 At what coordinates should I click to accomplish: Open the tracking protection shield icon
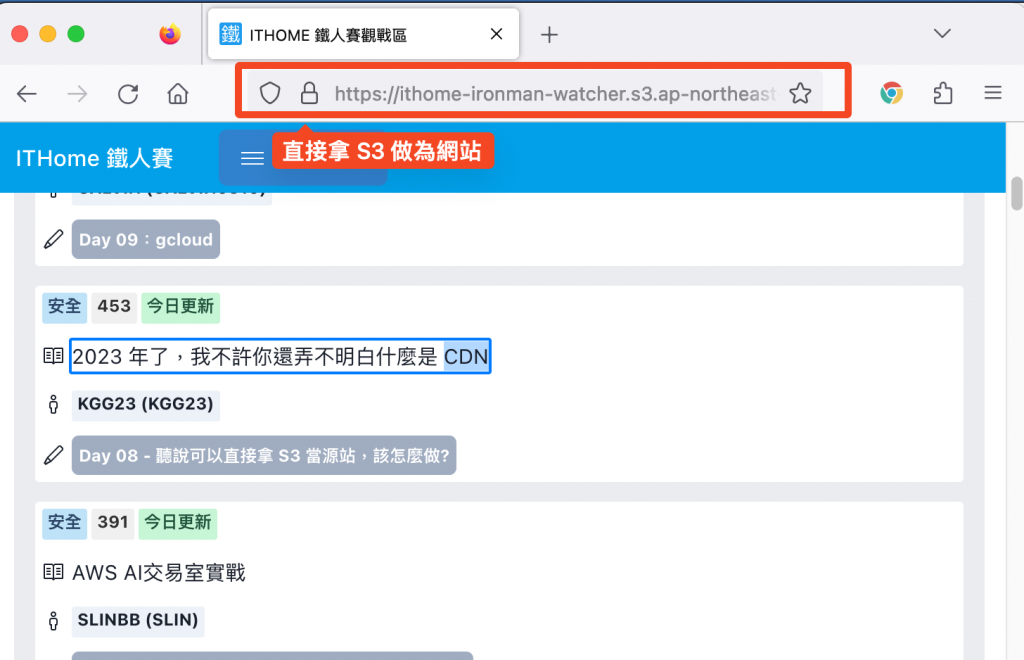click(x=270, y=93)
